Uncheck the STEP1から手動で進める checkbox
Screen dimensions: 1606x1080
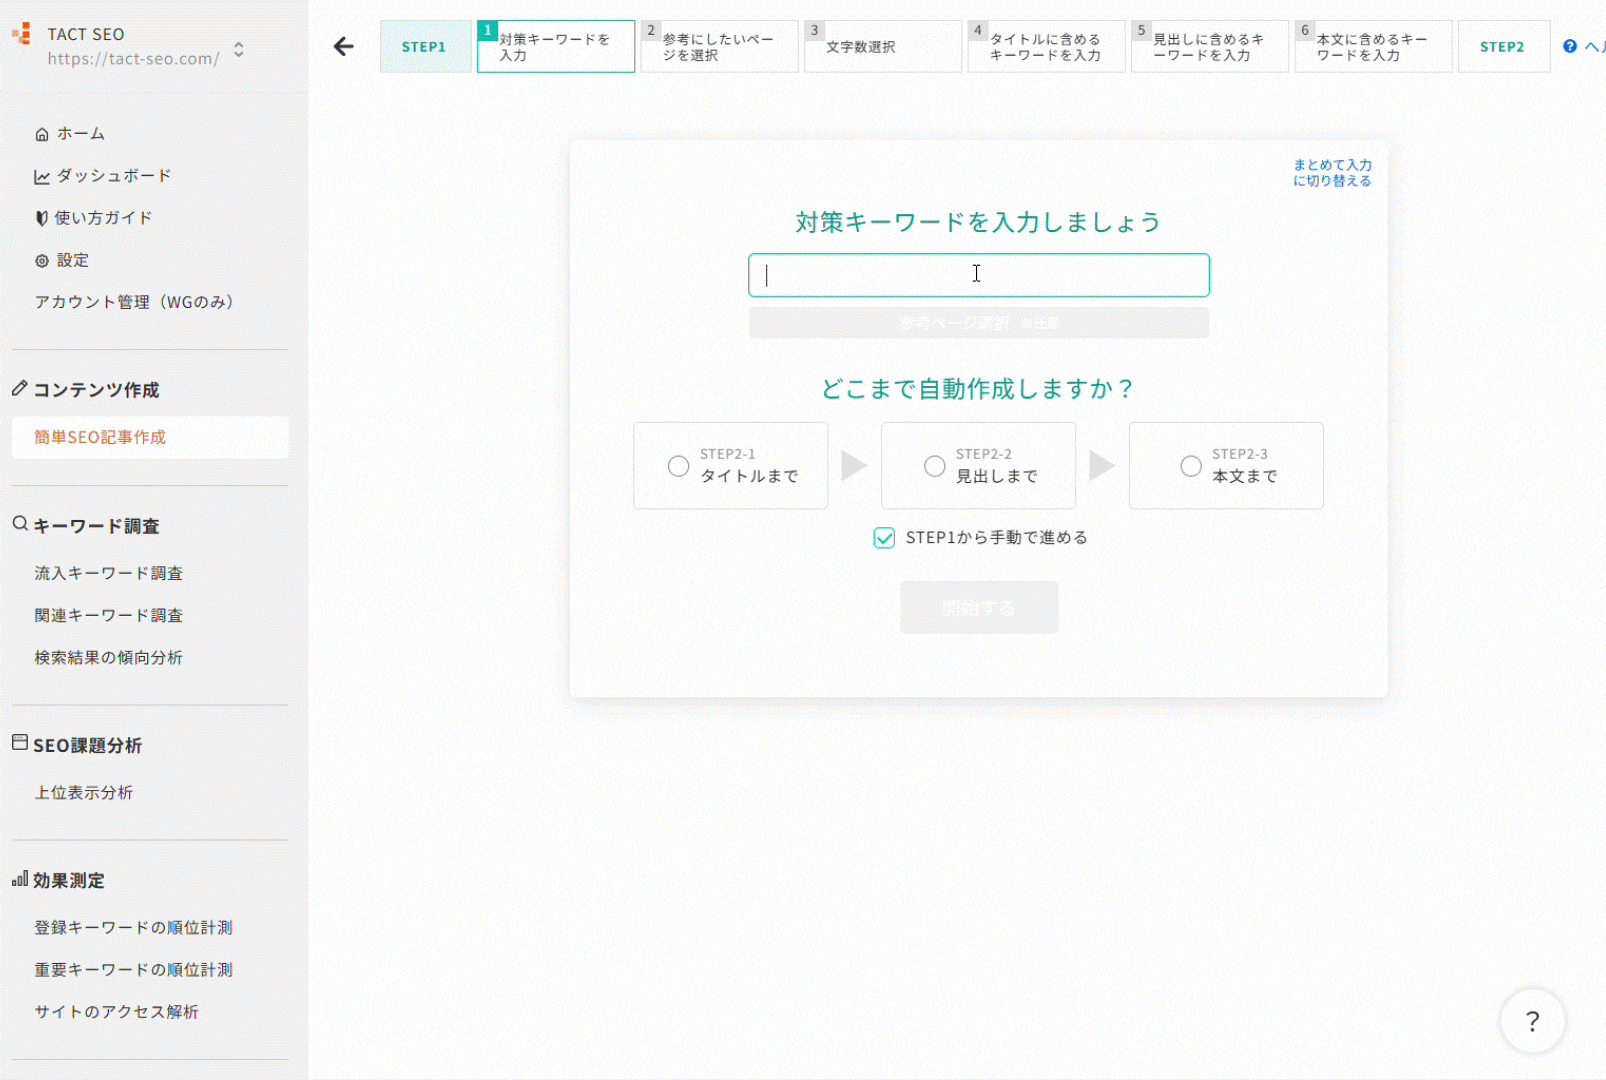pos(884,538)
